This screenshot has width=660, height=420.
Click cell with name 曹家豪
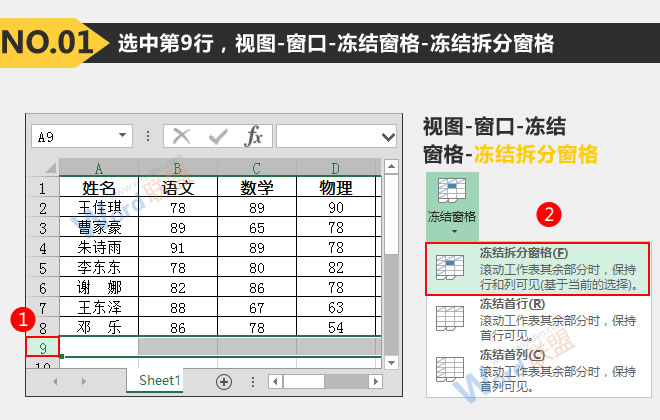tap(99, 228)
